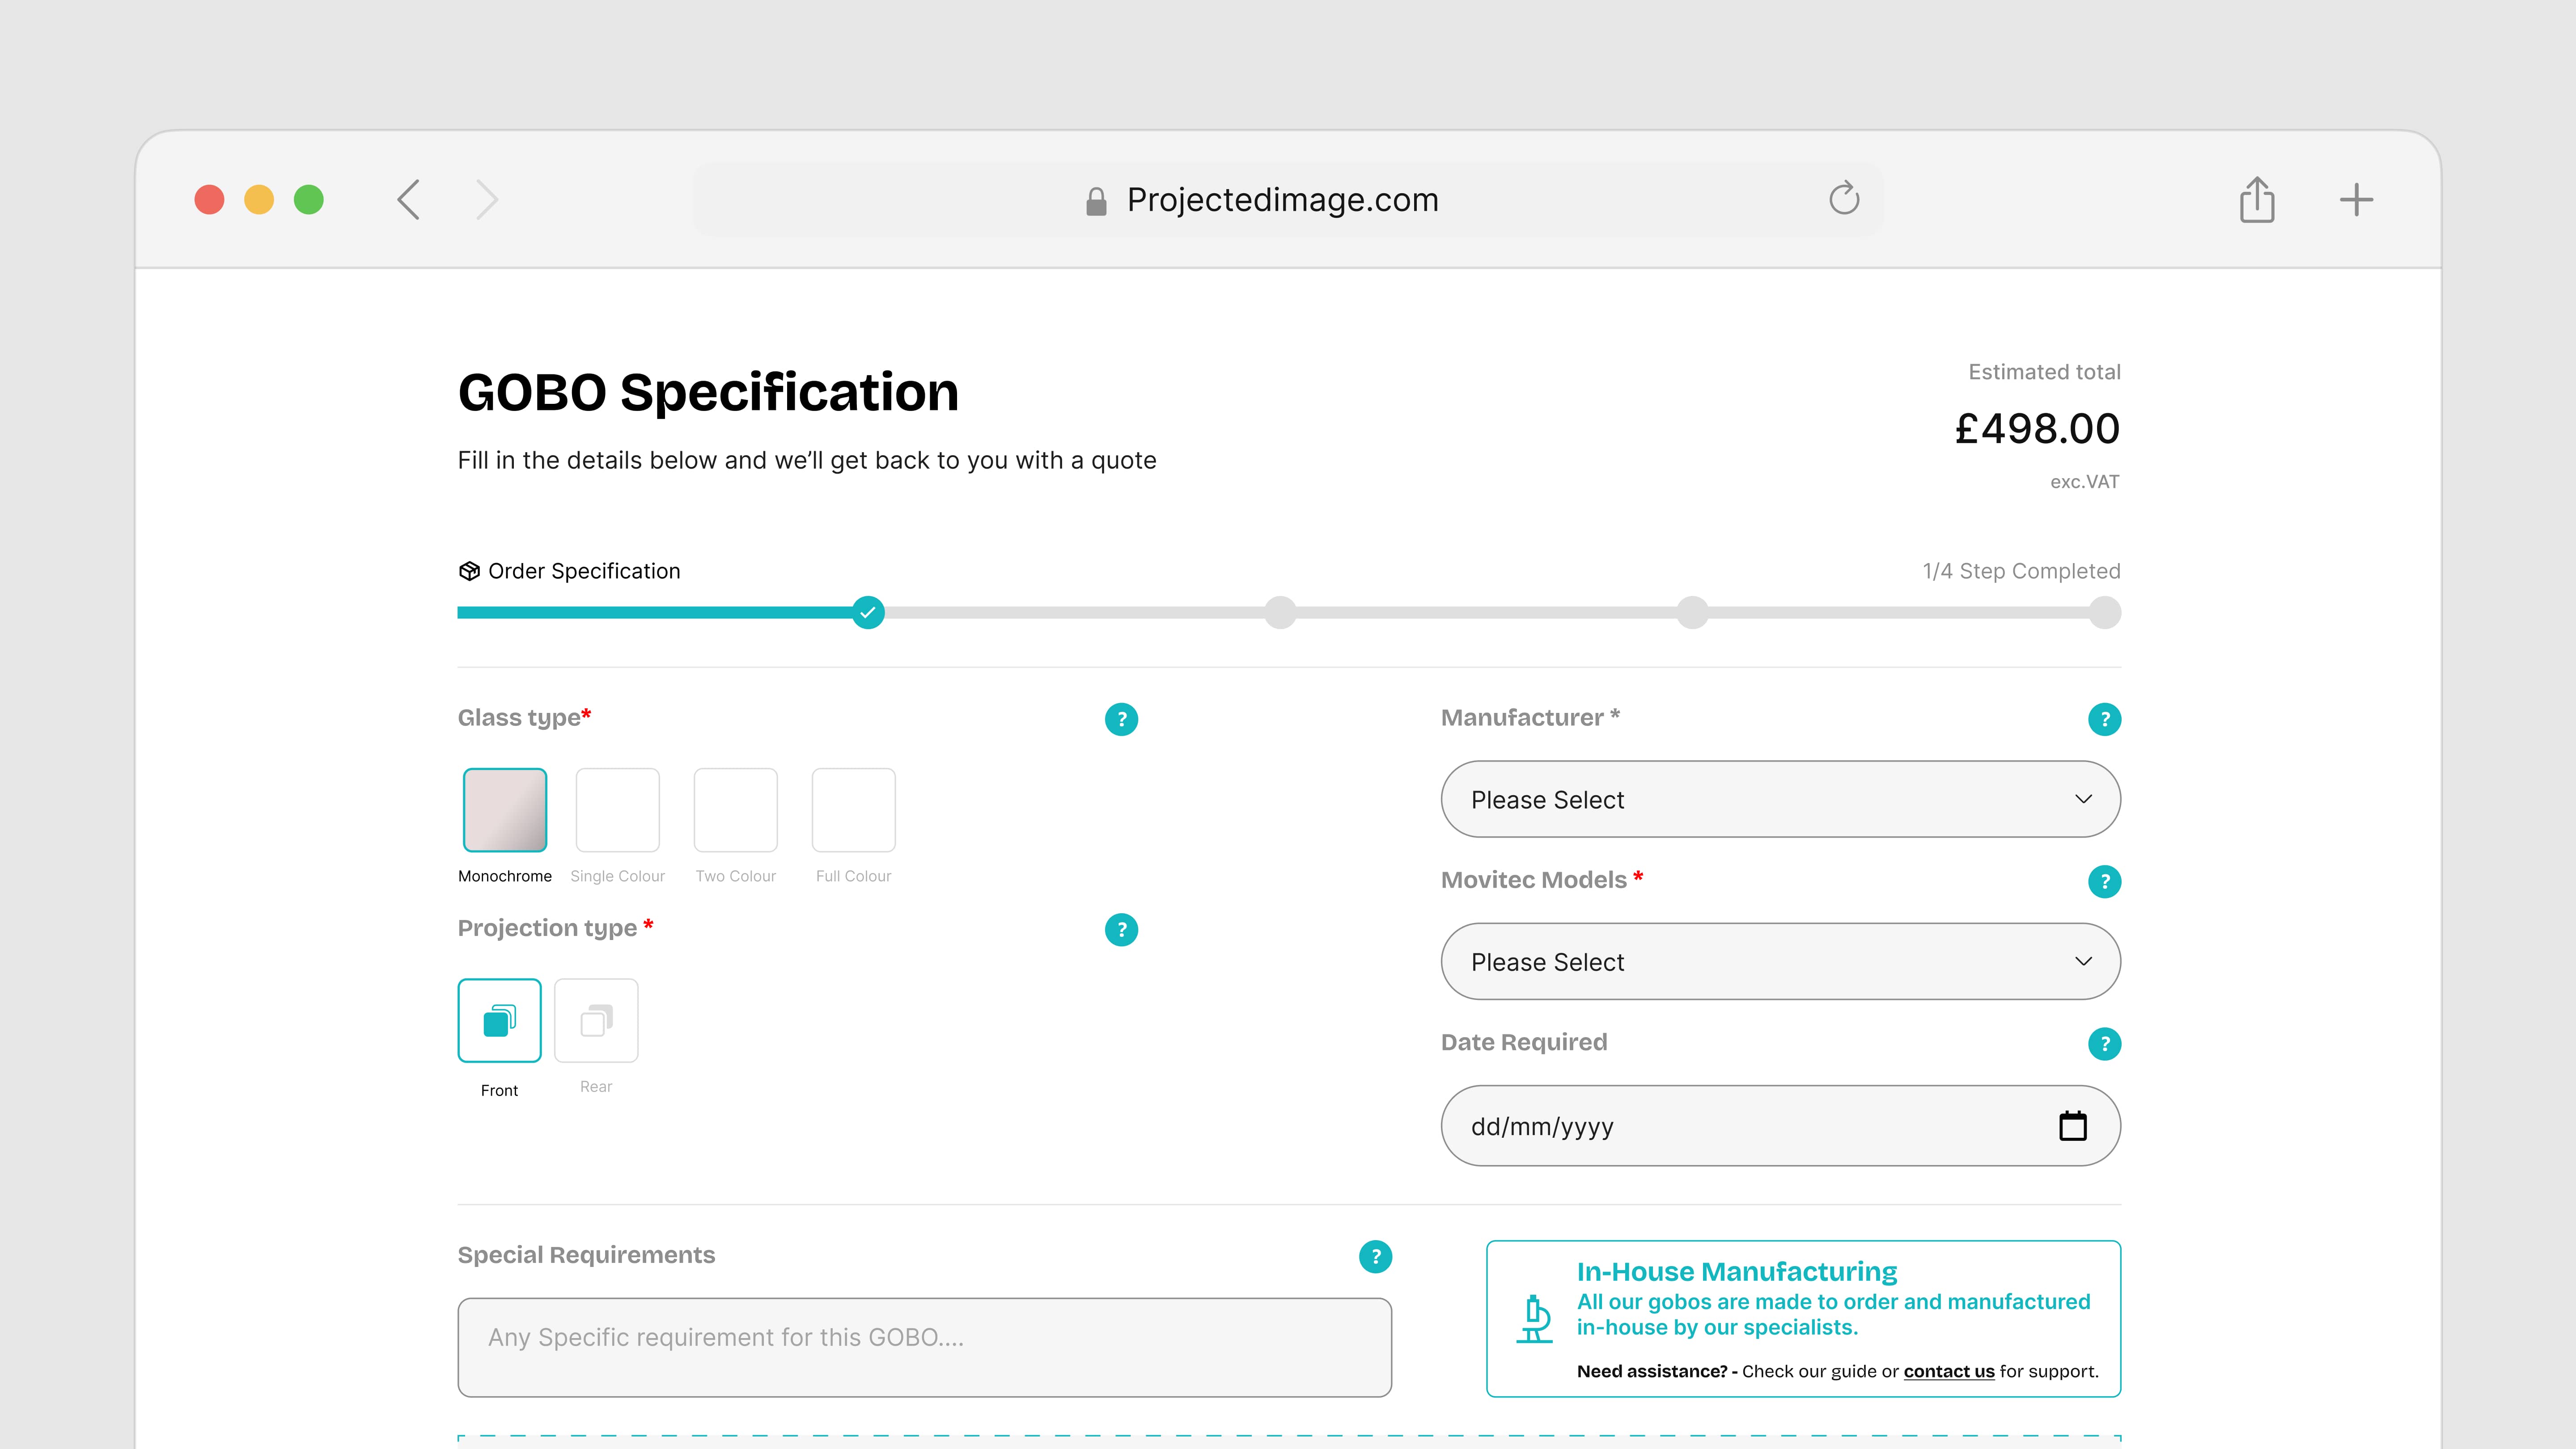Open help for Manufacturer
2576x1449 pixels.
(2104, 719)
